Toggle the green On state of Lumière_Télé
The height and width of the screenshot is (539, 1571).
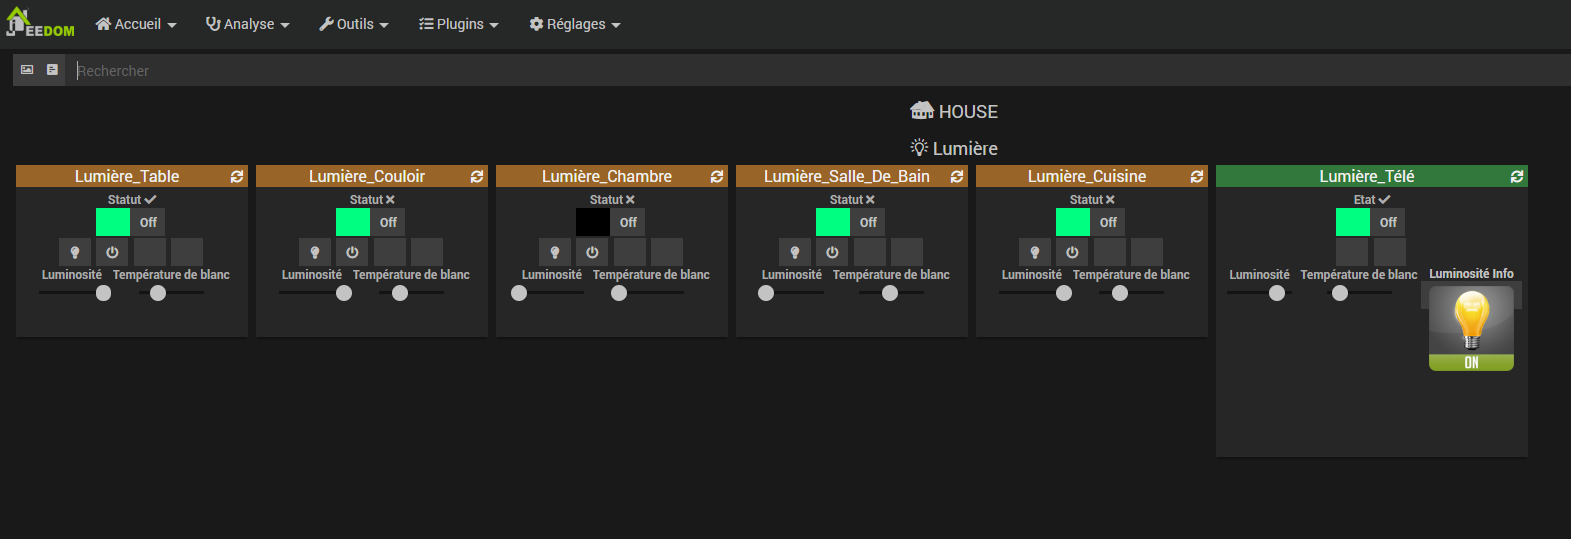[1352, 222]
